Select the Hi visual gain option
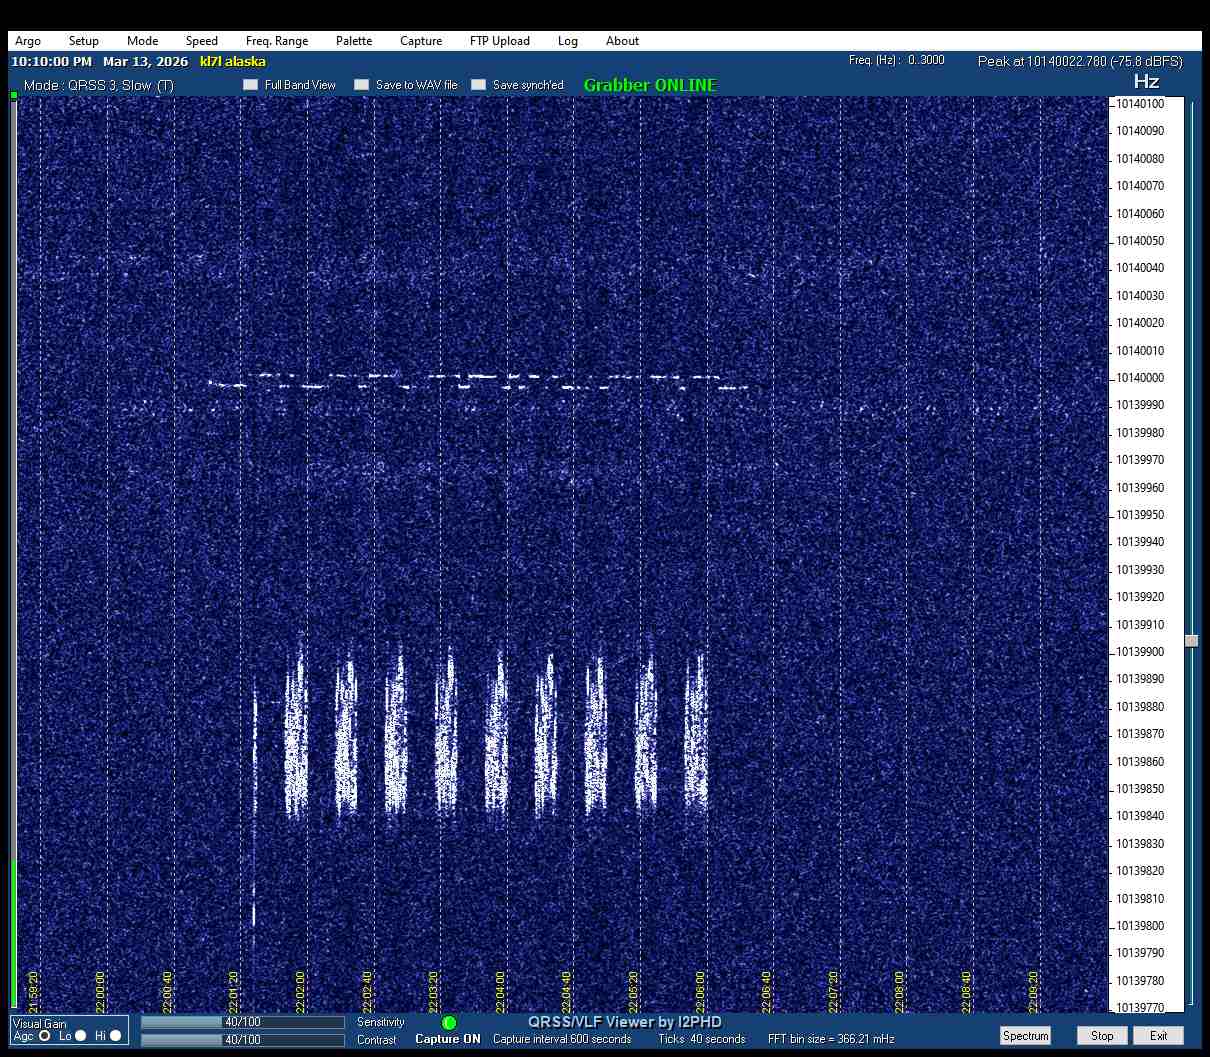Viewport: 1210px width, 1057px height. [x=116, y=1036]
